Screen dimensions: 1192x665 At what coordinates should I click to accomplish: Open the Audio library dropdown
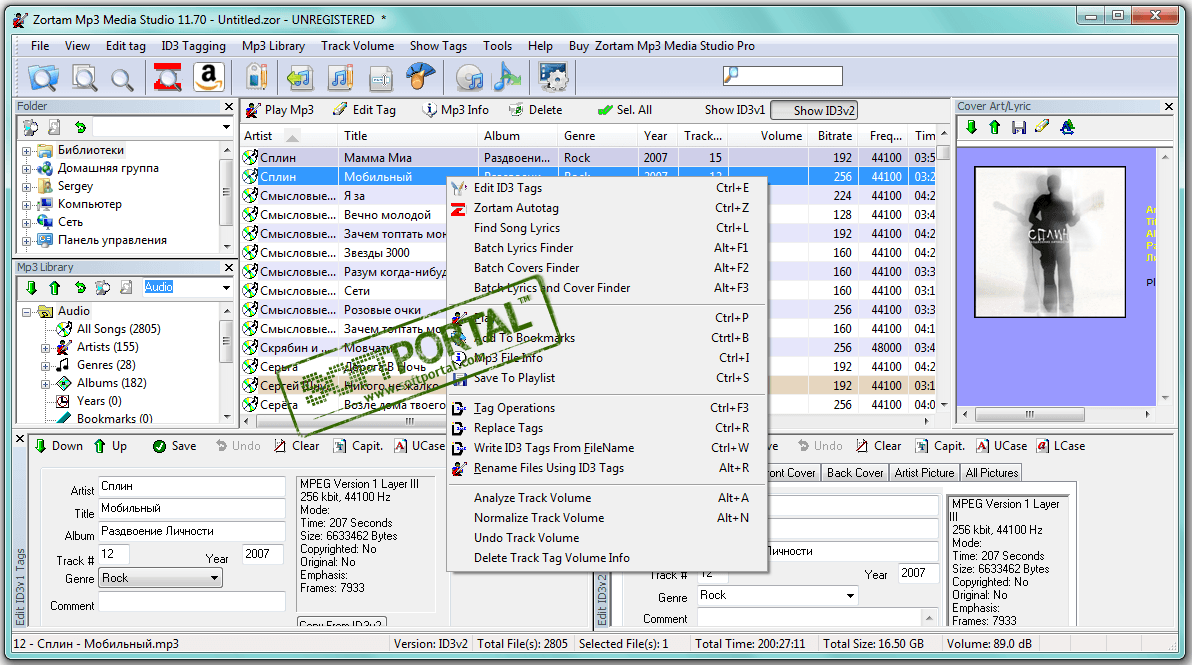click(226, 287)
